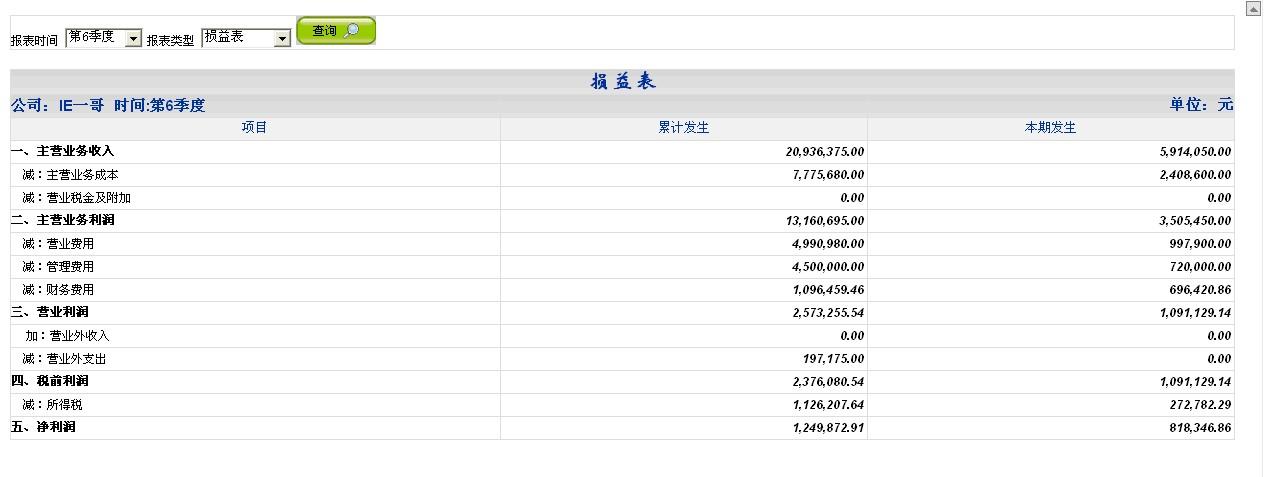Select the 减：财务费用 row label

point(58,290)
